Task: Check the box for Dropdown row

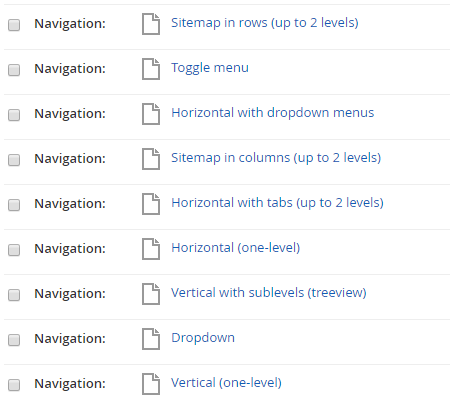Action: (x=14, y=340)
